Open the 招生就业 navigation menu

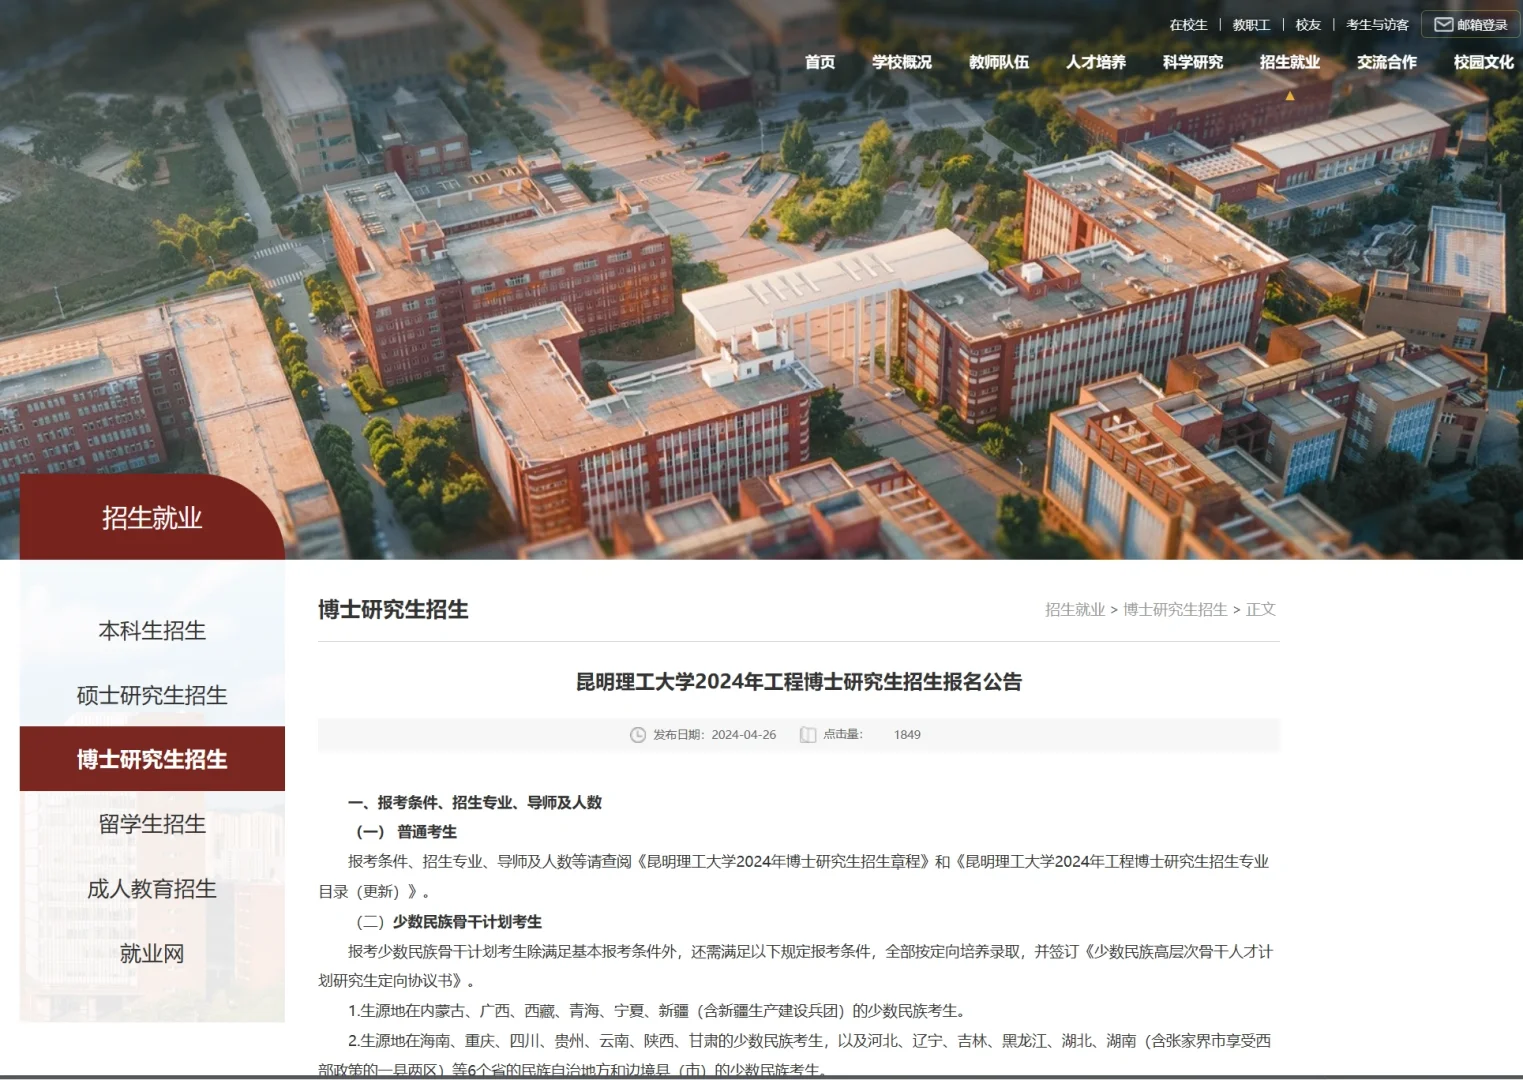[x=1290, y=62]
